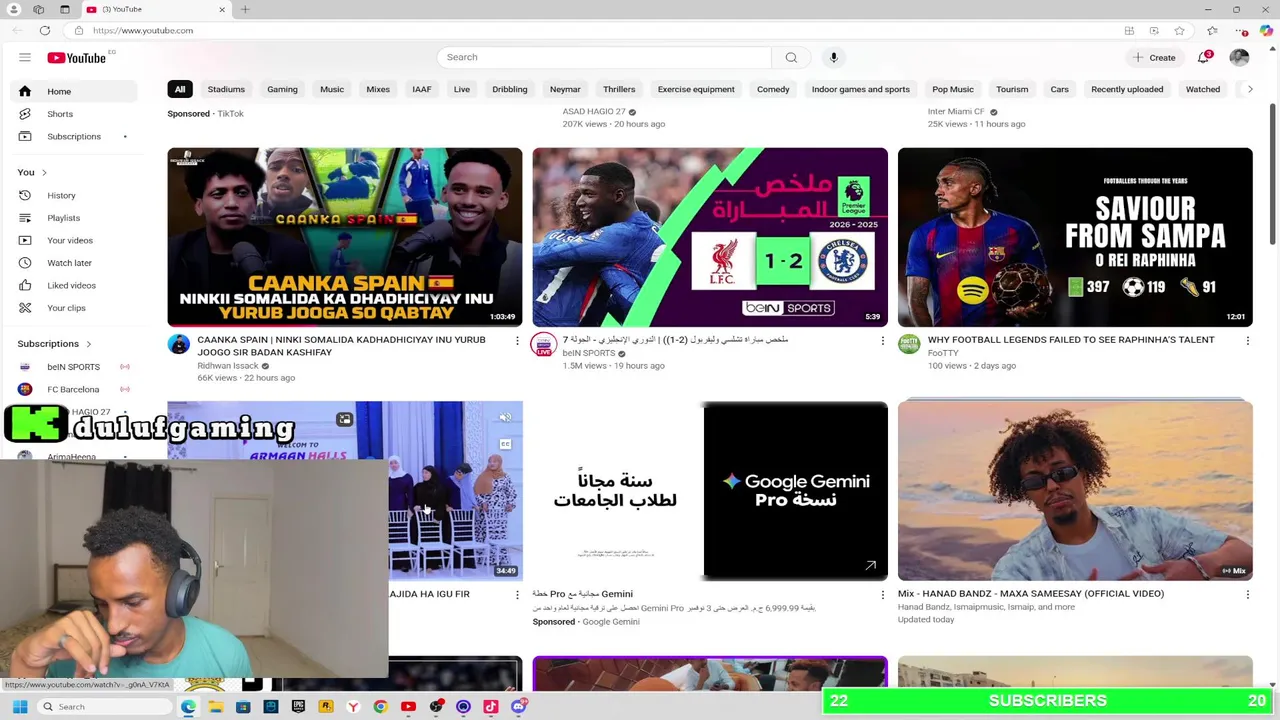
Task: Open Watch later in the sidebar
Action: pos(69,263)
